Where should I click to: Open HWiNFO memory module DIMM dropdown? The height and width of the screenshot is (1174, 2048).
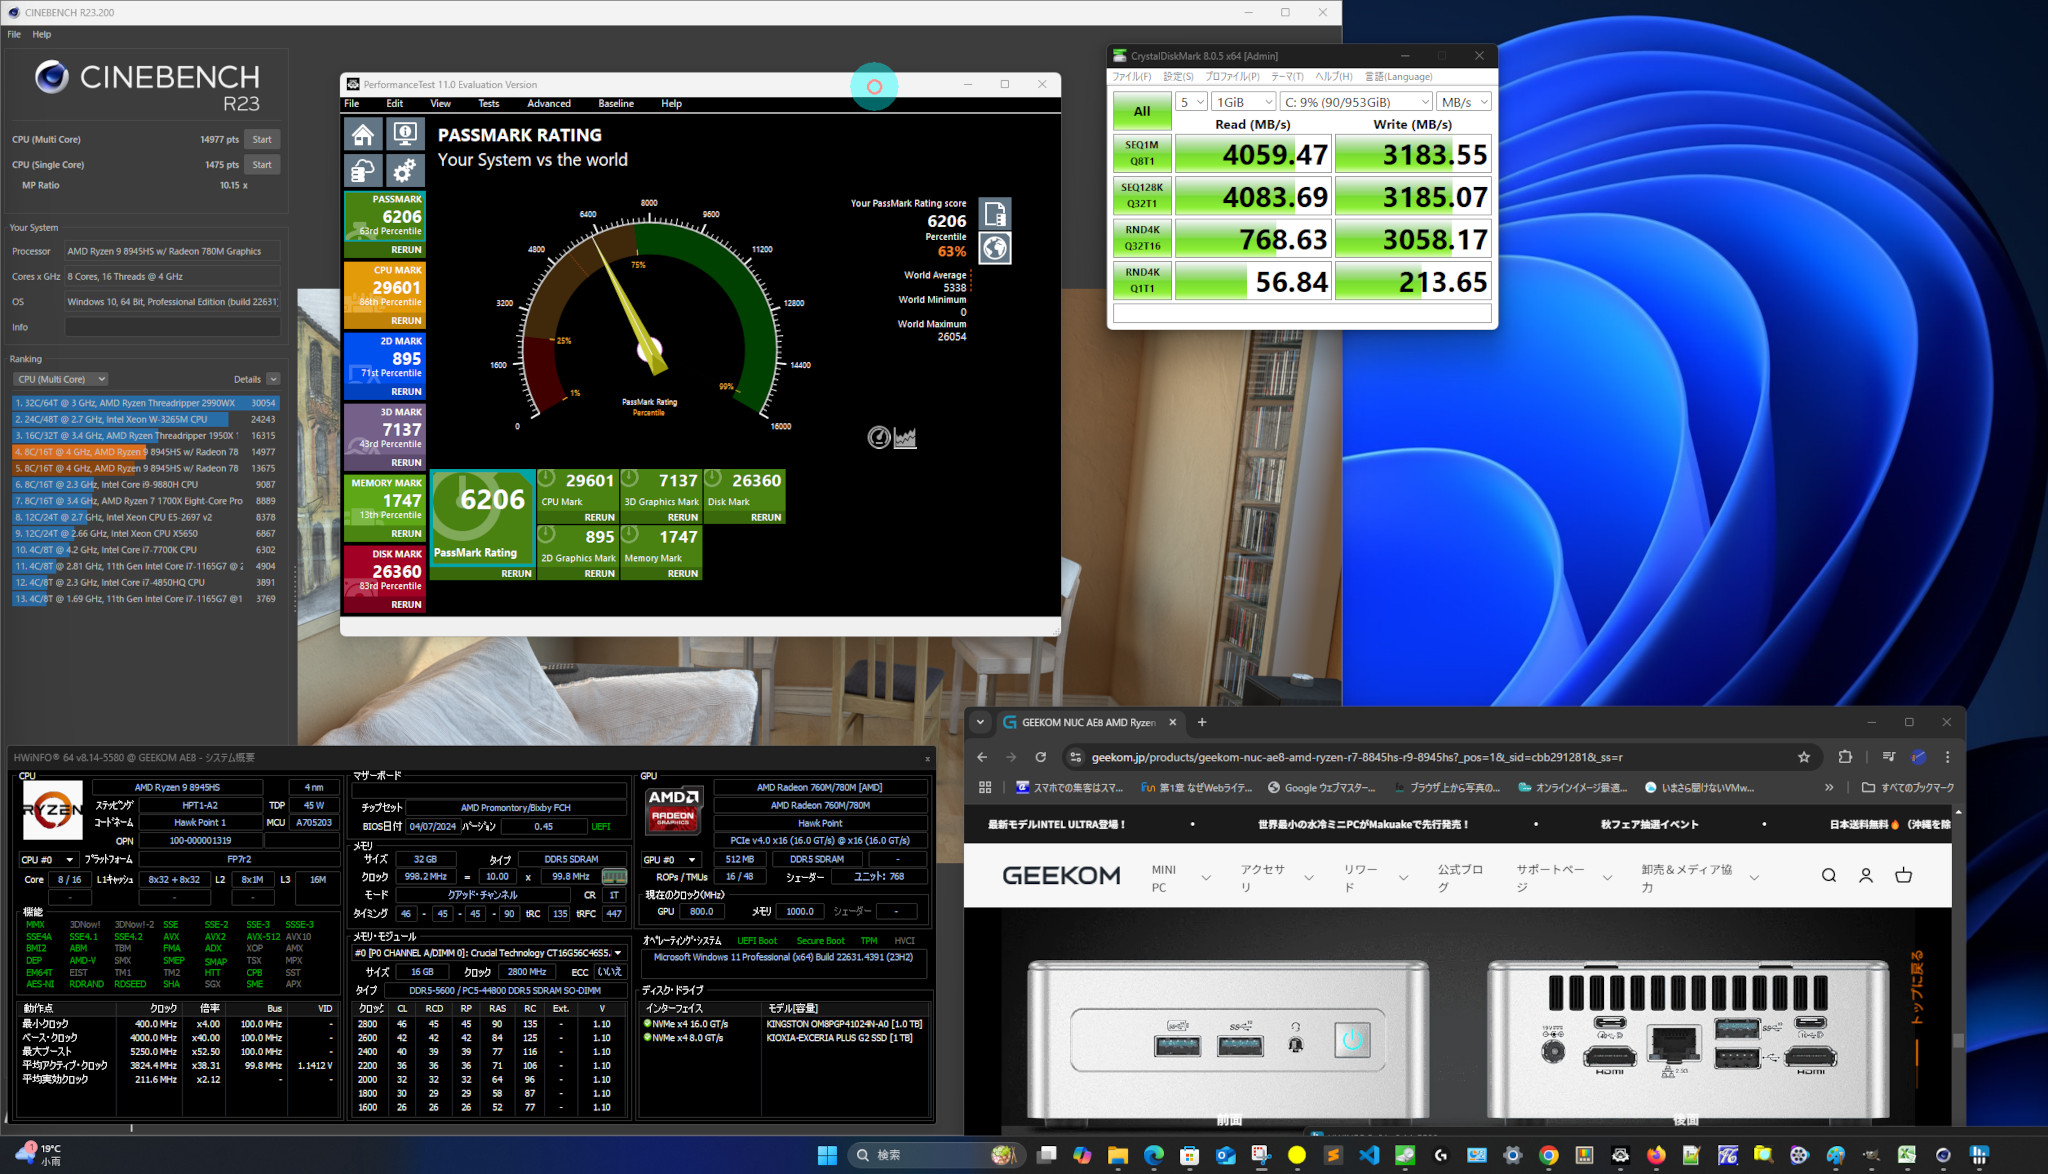[489, 953]
